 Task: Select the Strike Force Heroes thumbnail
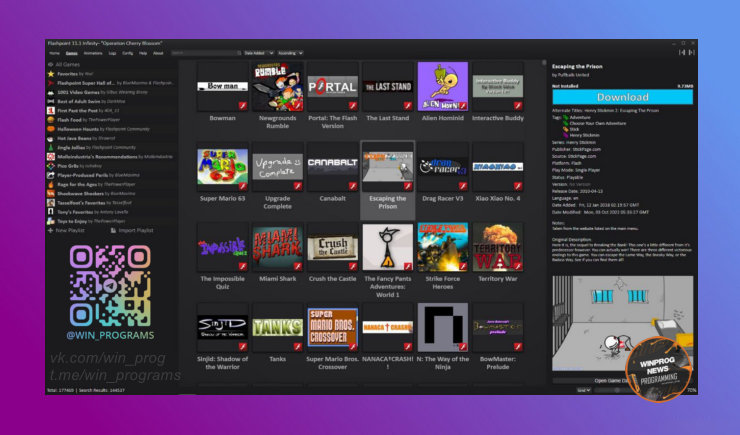point(443,247)
